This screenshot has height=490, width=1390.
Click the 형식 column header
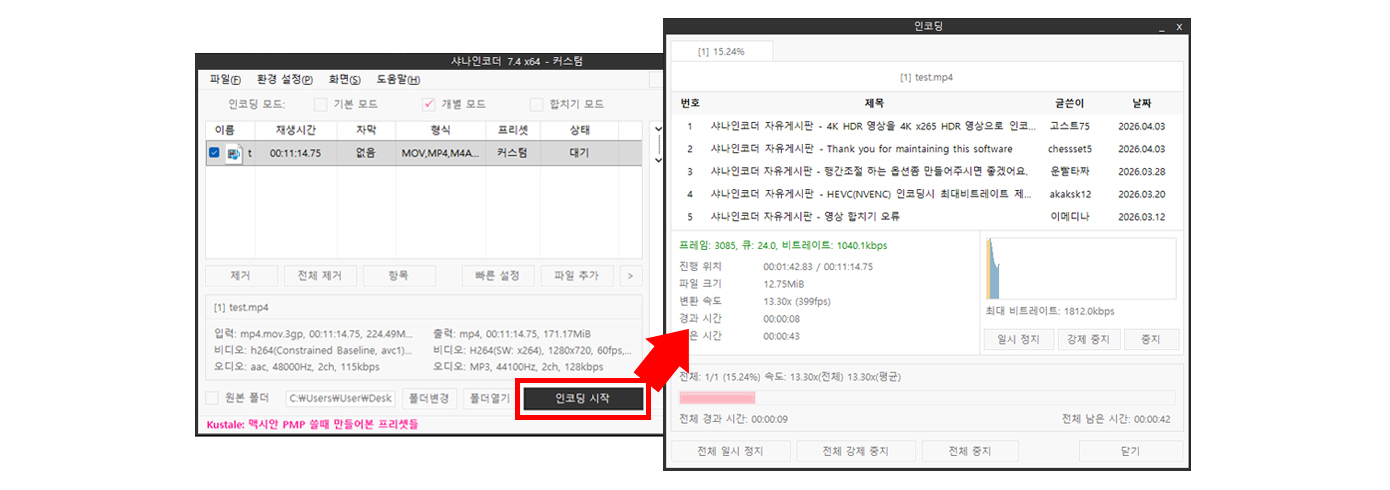coord(440,130)
